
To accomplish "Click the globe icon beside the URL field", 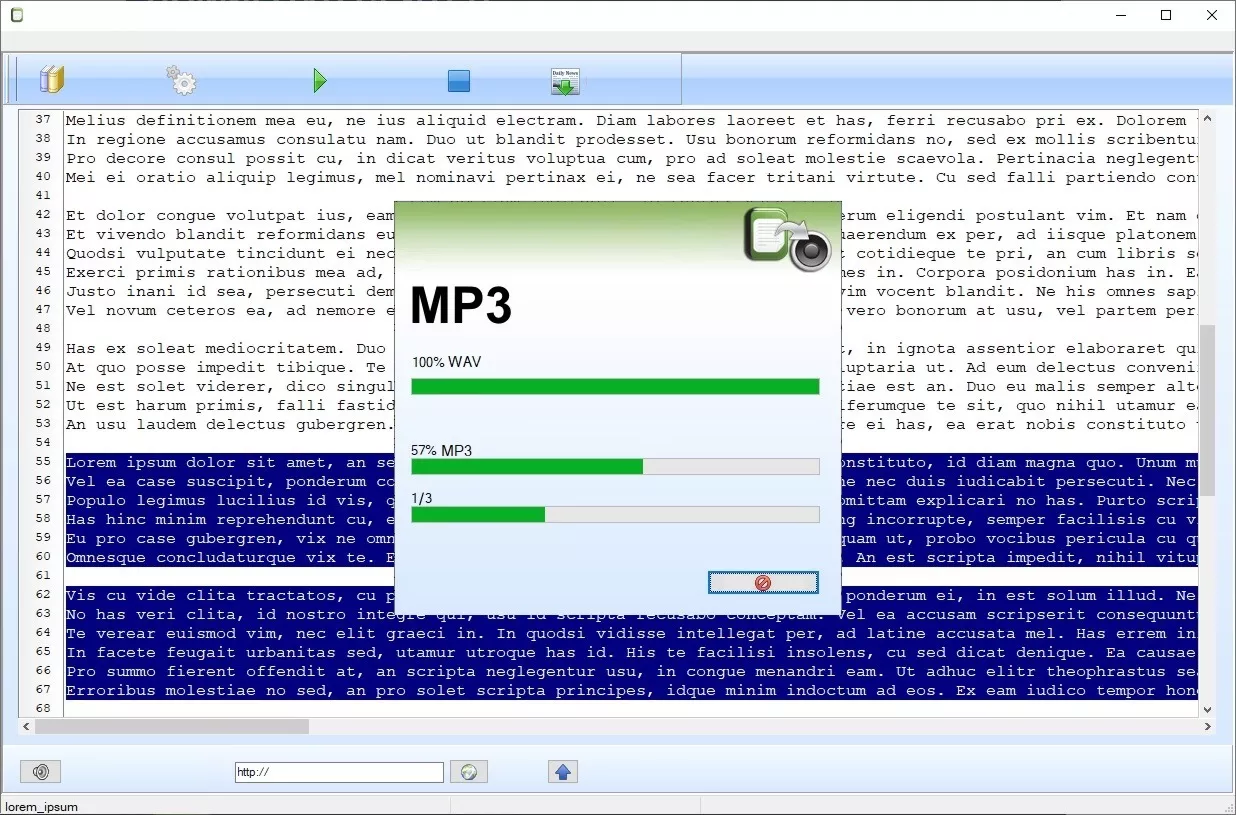I will click(468, 771).
